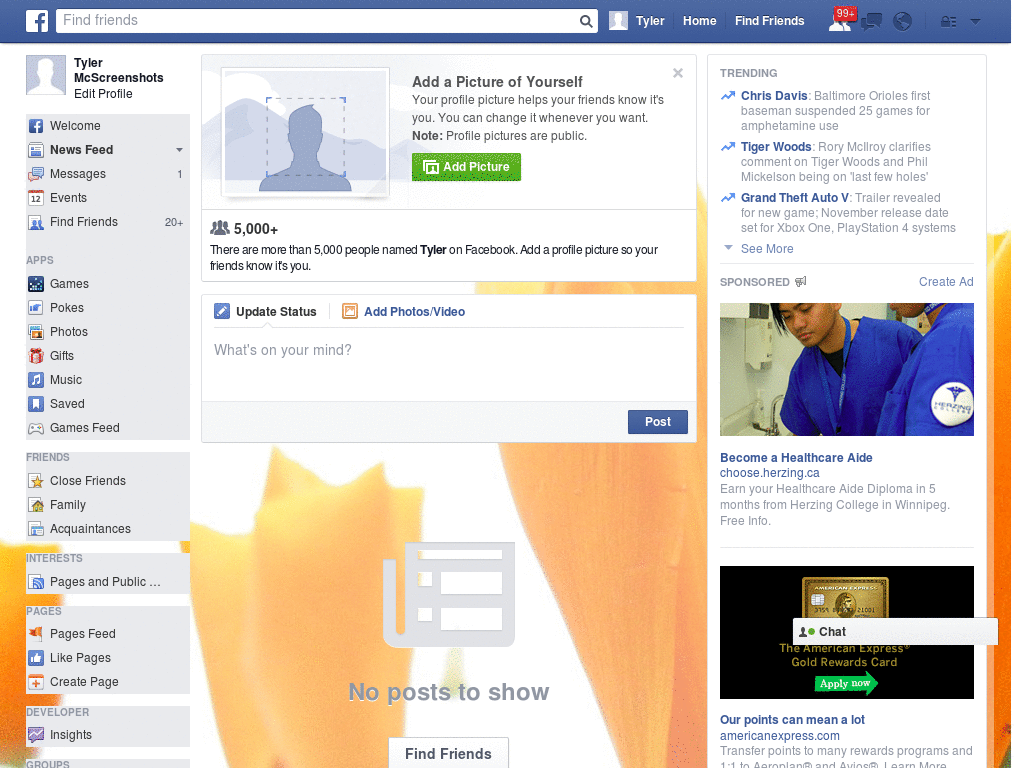This screenshot has height=768, width=1024.
Task: Click the healthcare aide ad image
Action: pyautogui.click(x=846, y=370)
